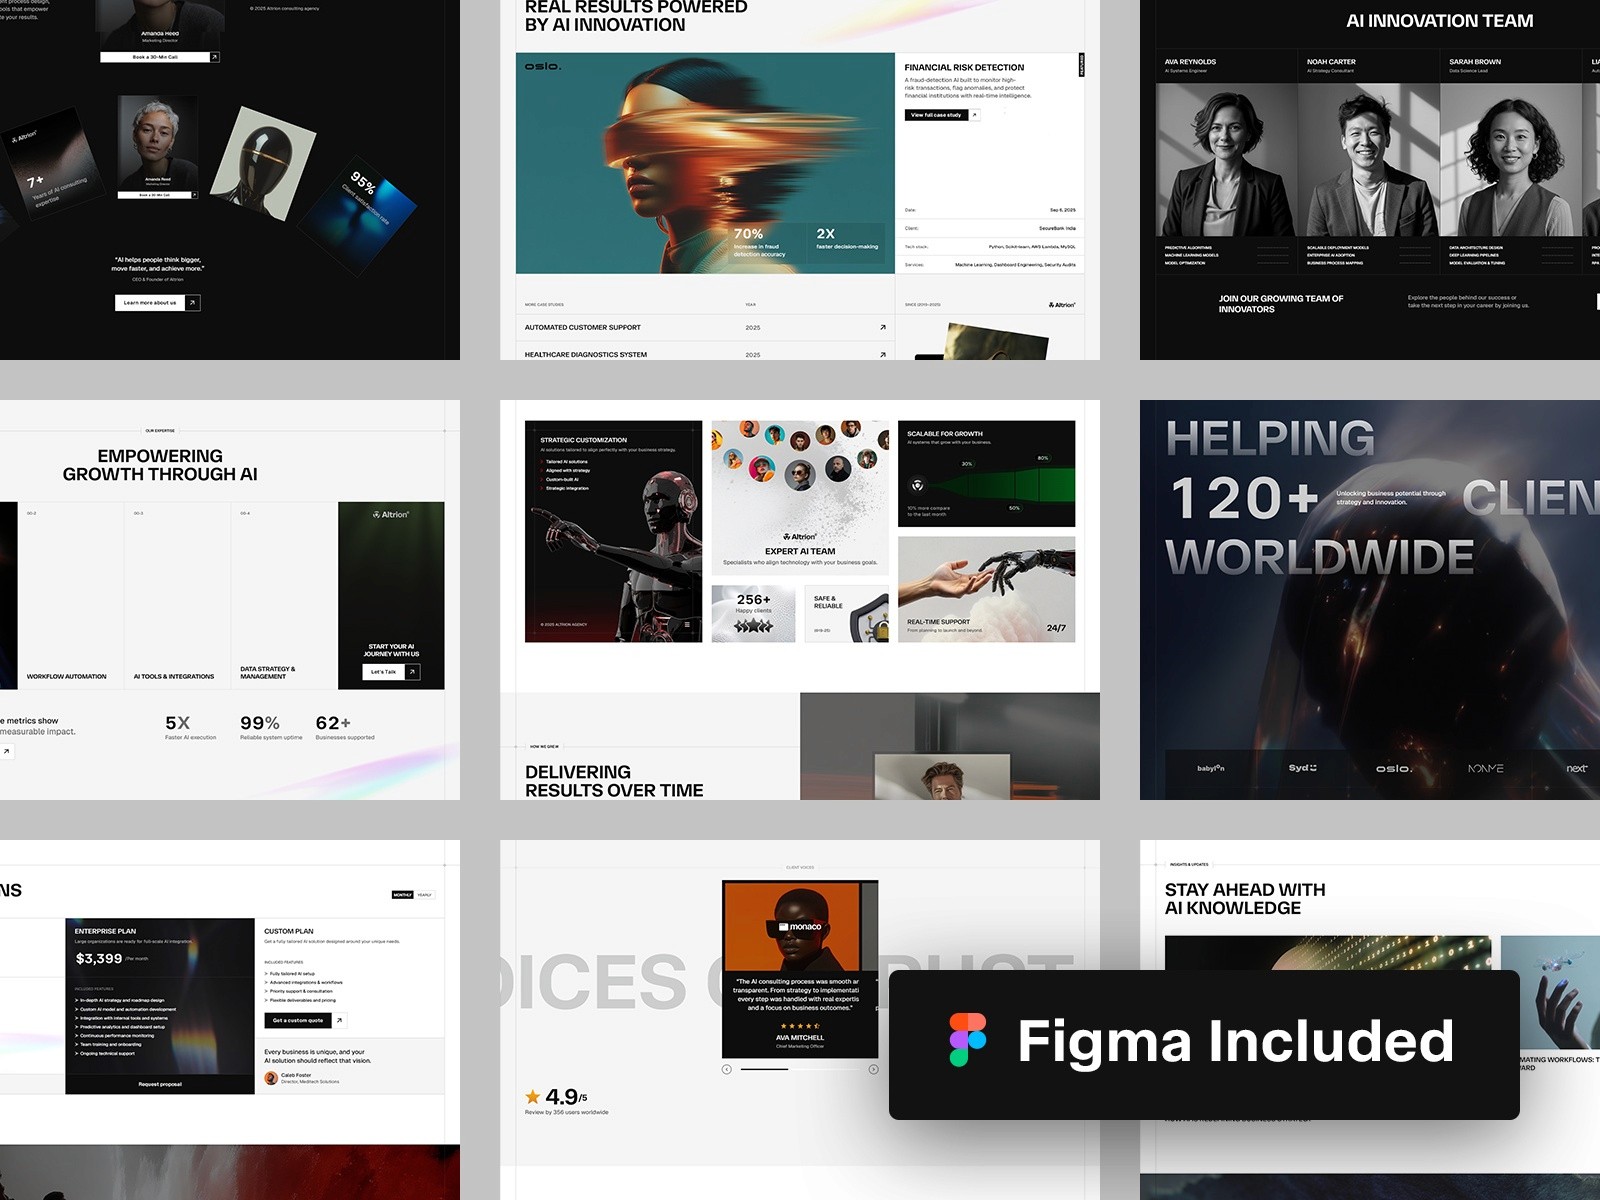Viewport: 1600px width, 1200px height.
Task: Click the Stay Ahead With AI Knowledge heading
Action: (x=1245, y=899)
